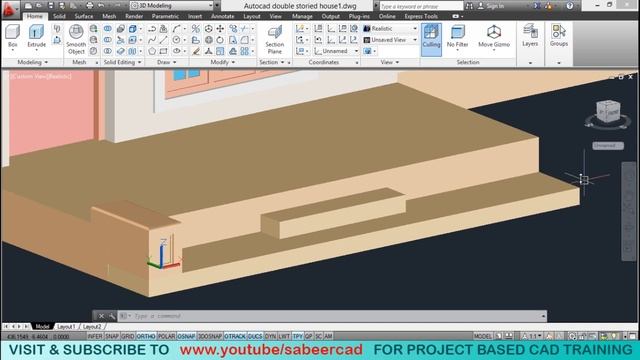Expand the View panel
This screenshot has width=640, height=360.
pyautogui.click(x=390, y=62)
